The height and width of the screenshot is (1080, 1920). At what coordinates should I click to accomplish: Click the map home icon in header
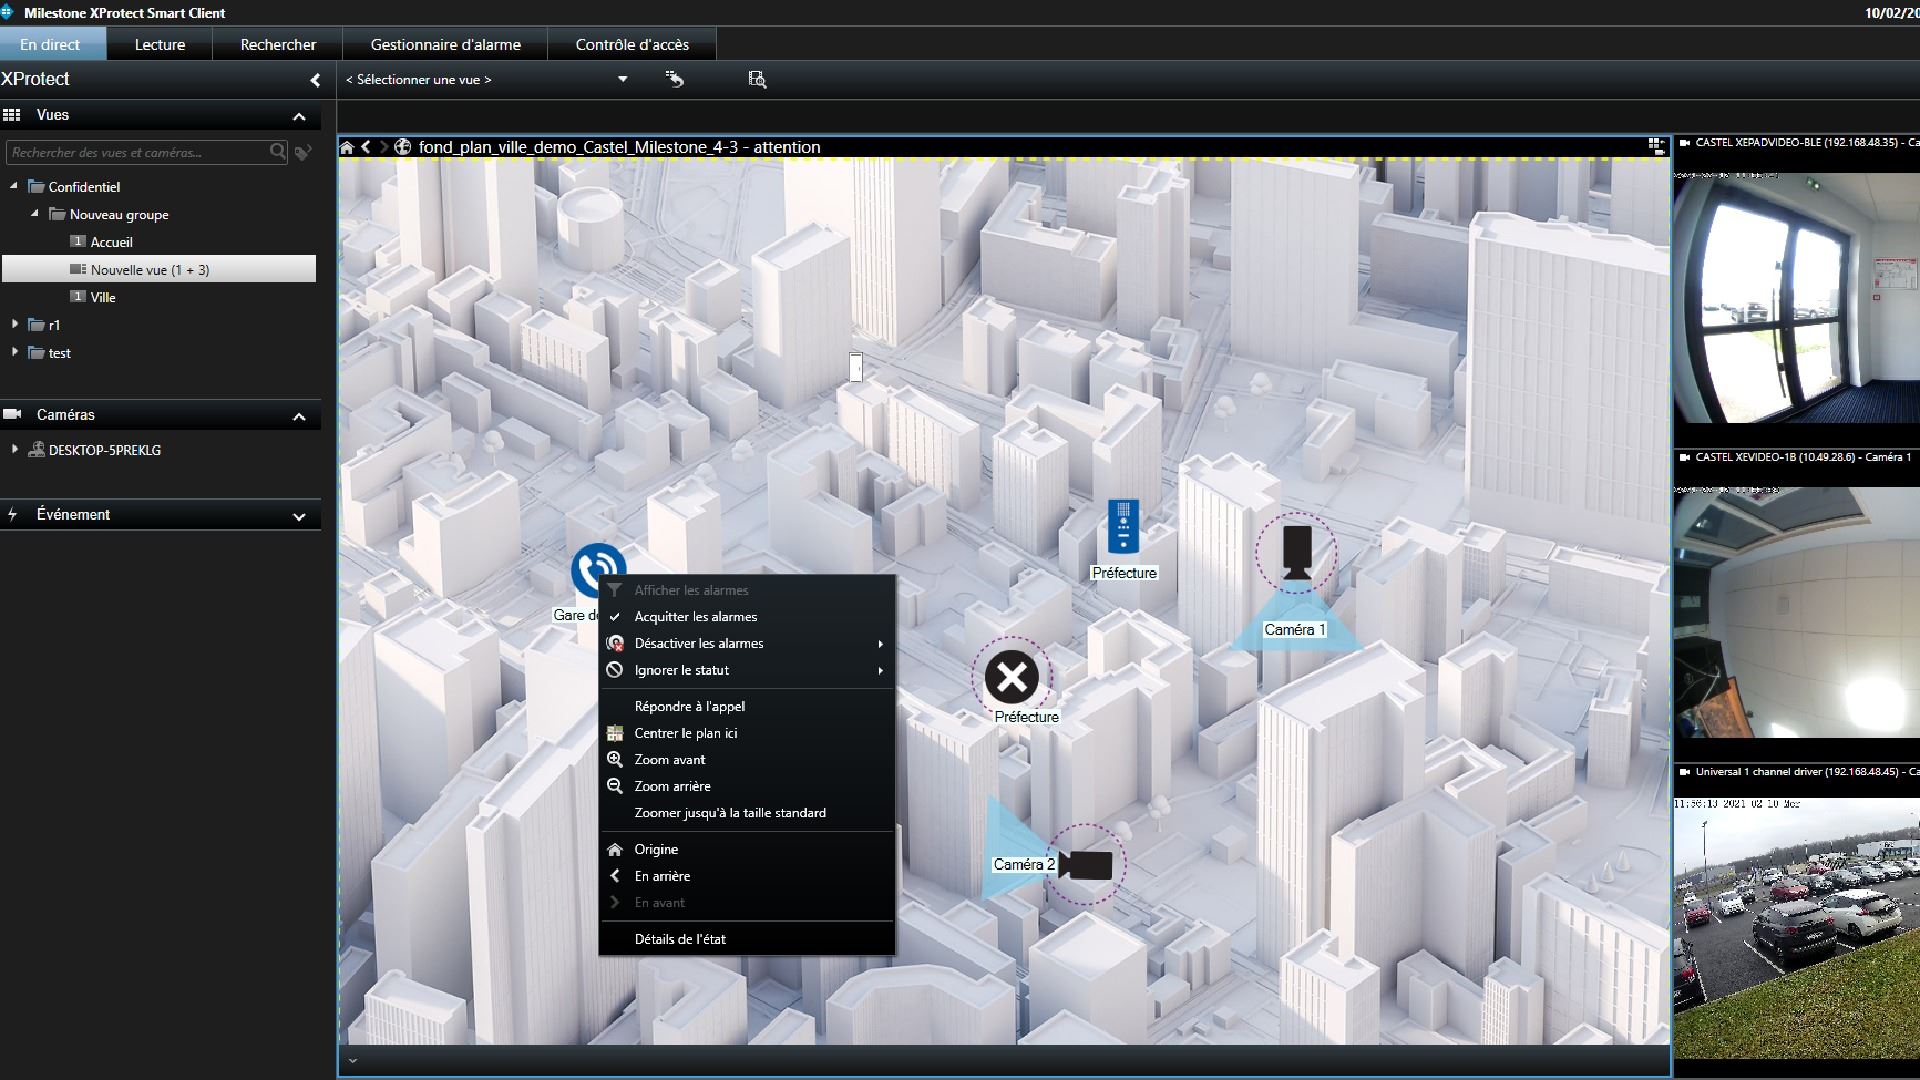coord(347,147)
